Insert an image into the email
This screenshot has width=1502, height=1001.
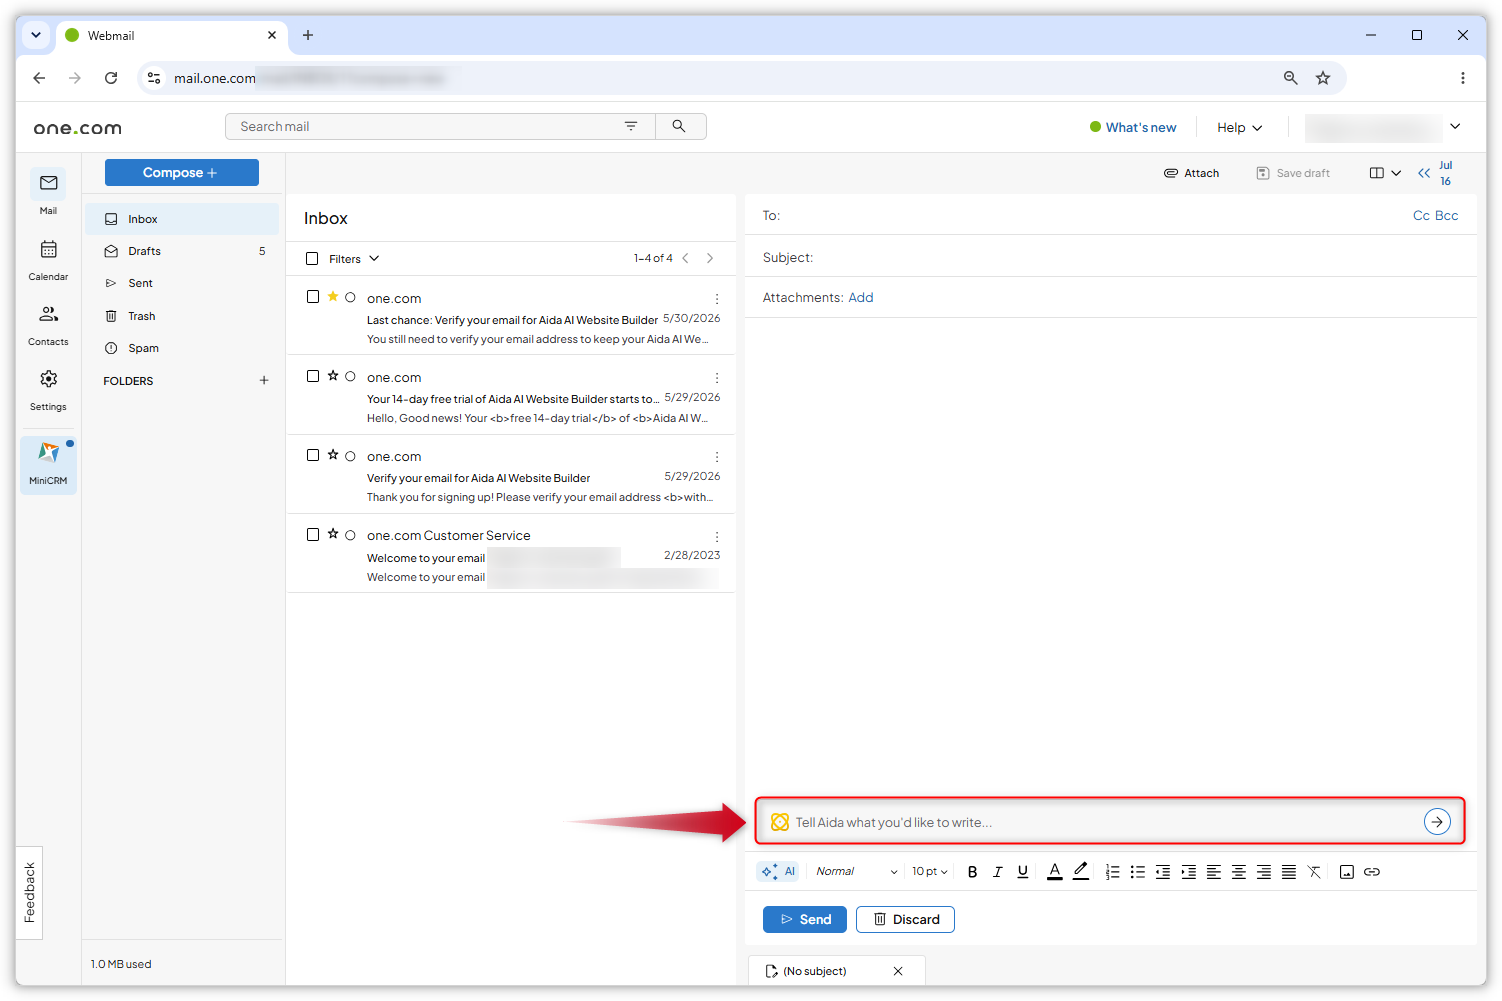(x=1347, y=872)
